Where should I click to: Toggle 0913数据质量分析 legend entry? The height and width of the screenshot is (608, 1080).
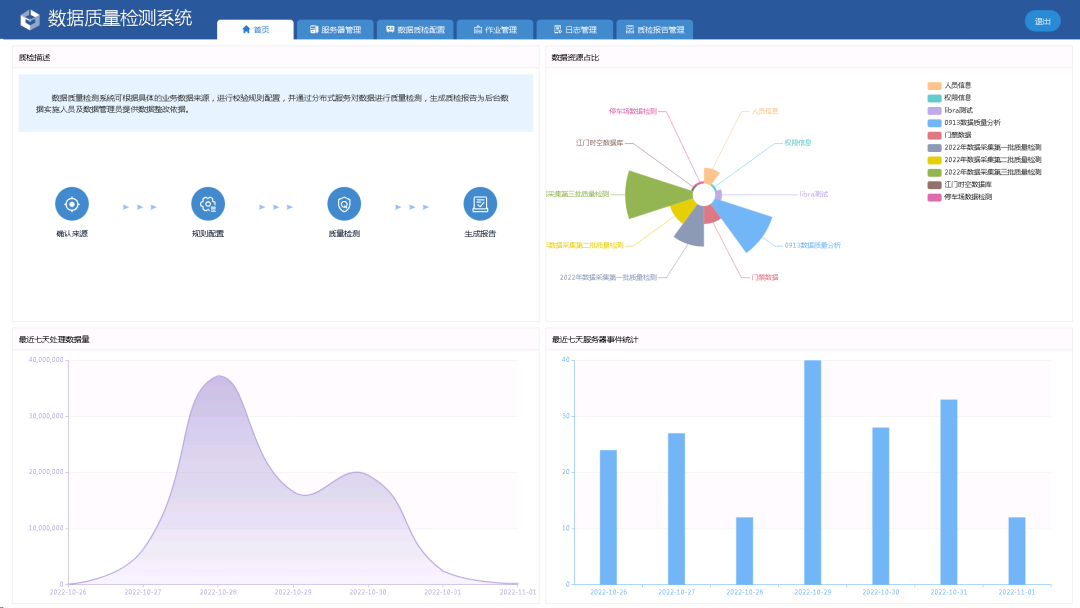tap(972, 122)
